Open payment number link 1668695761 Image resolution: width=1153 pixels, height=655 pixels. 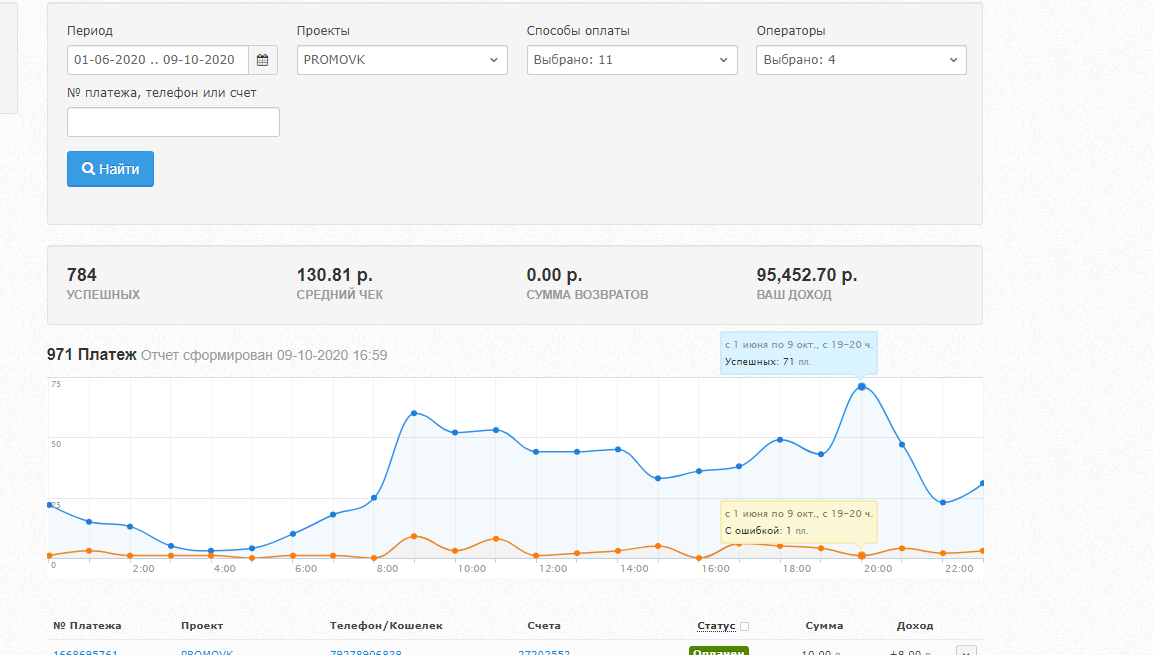pyautogui.click(x=86, y=652)
